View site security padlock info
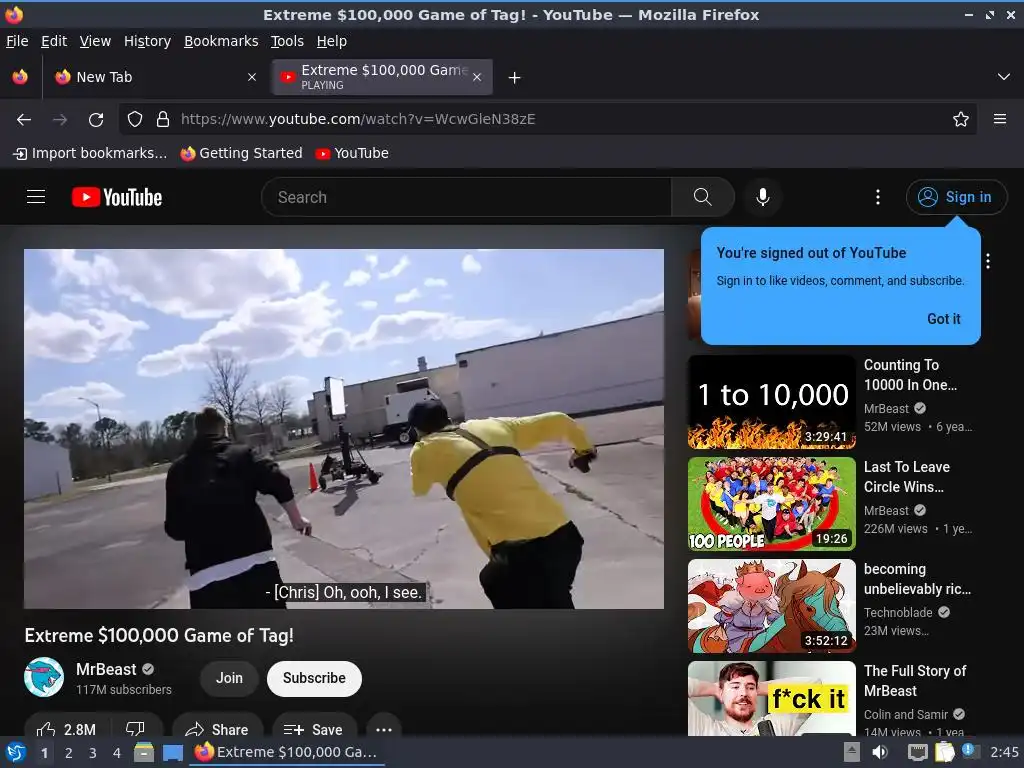1024x768 pixels. [163, 119]
